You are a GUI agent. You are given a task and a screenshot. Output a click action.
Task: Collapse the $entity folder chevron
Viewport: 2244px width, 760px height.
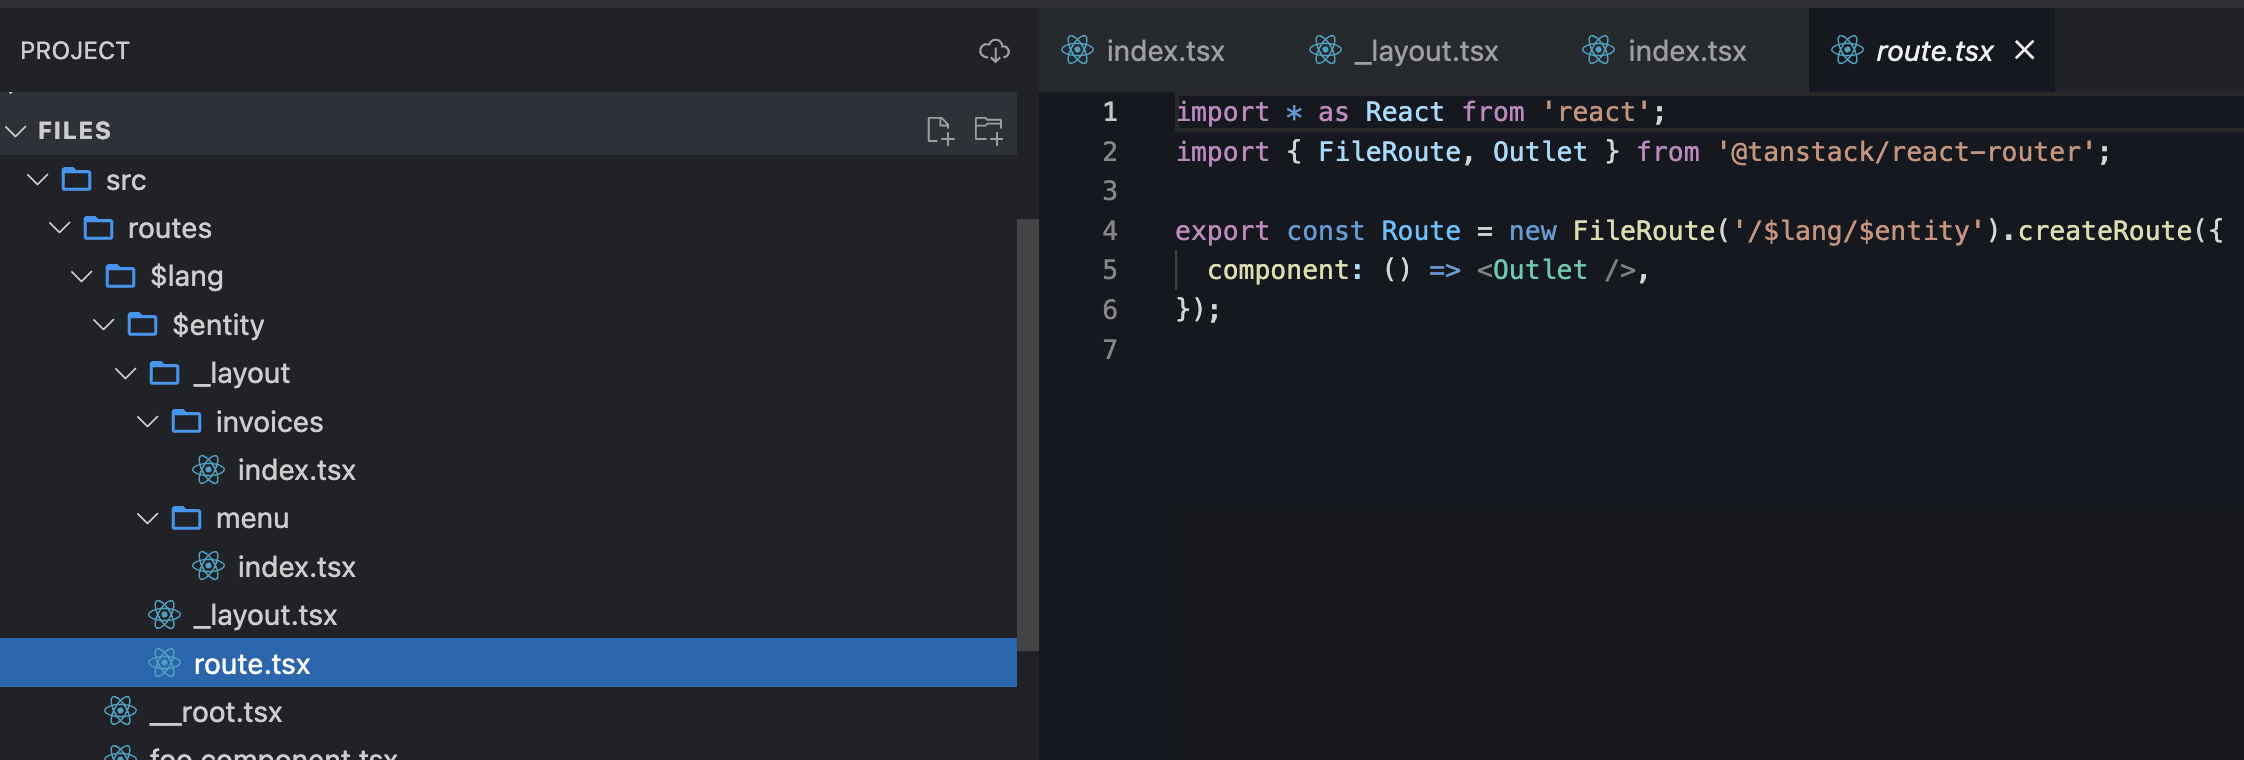tap(104, 325)
